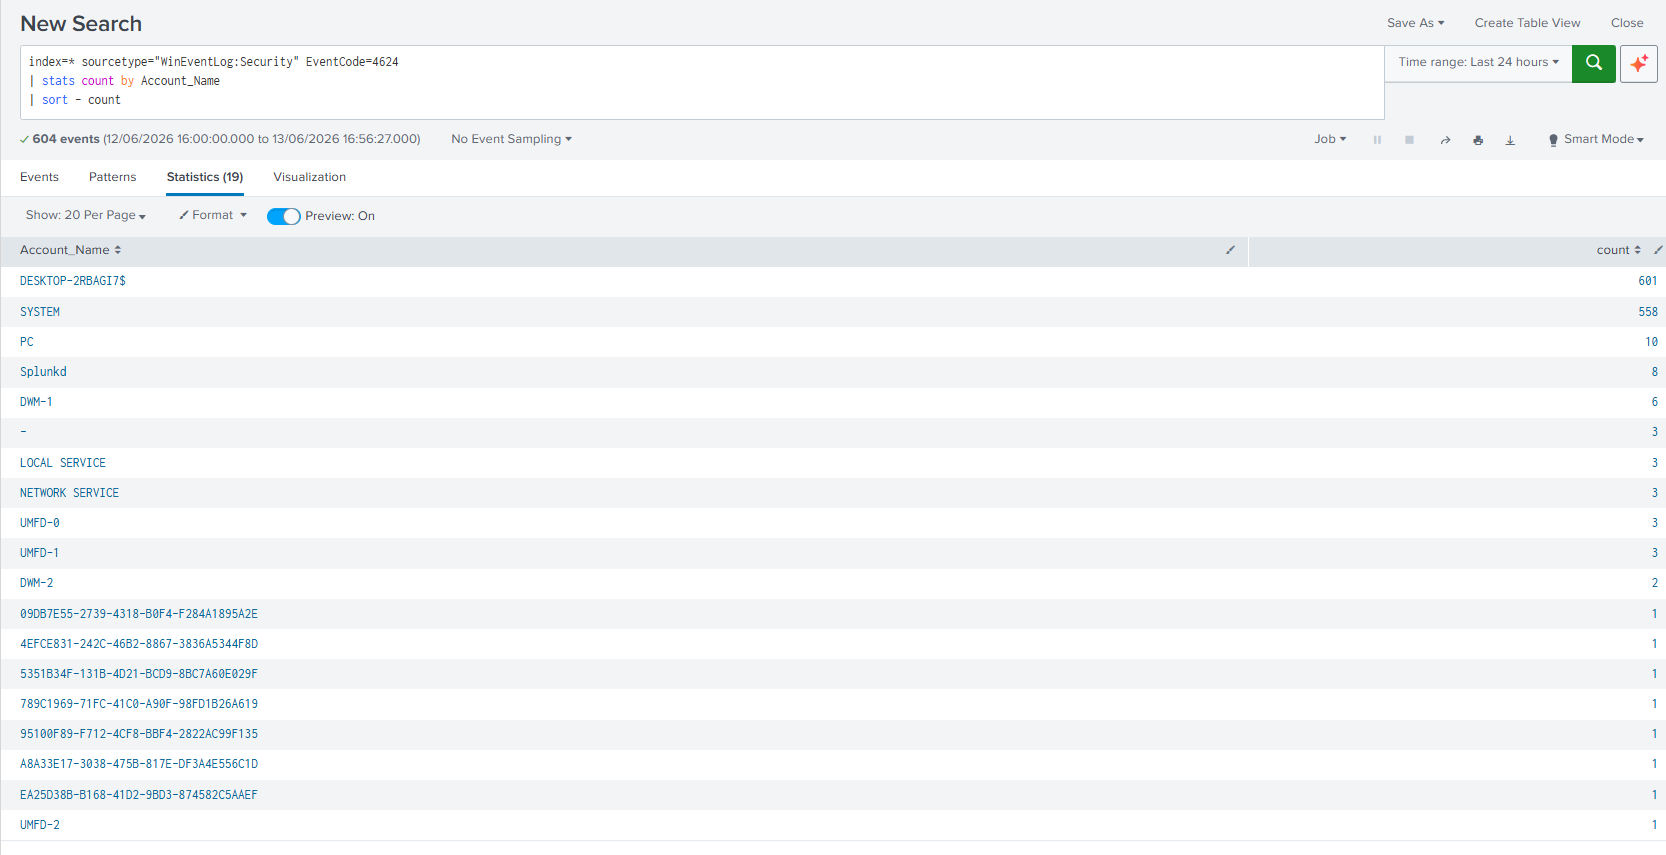
Task: Click the EA25D38B-B168-41D2-9BD3-874582C5AAEF value
Action: 139,795
